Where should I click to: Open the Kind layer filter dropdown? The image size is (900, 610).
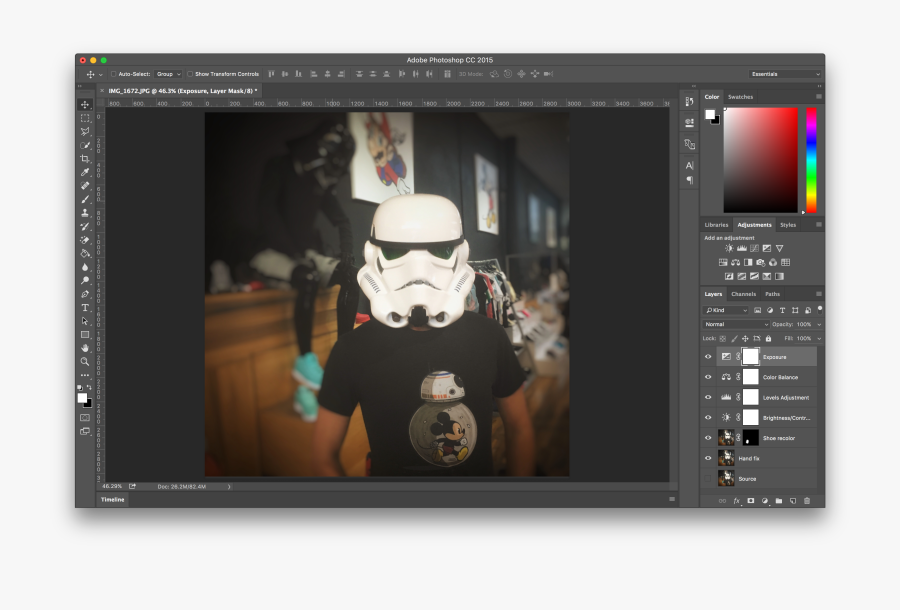[x=726, y=310]
